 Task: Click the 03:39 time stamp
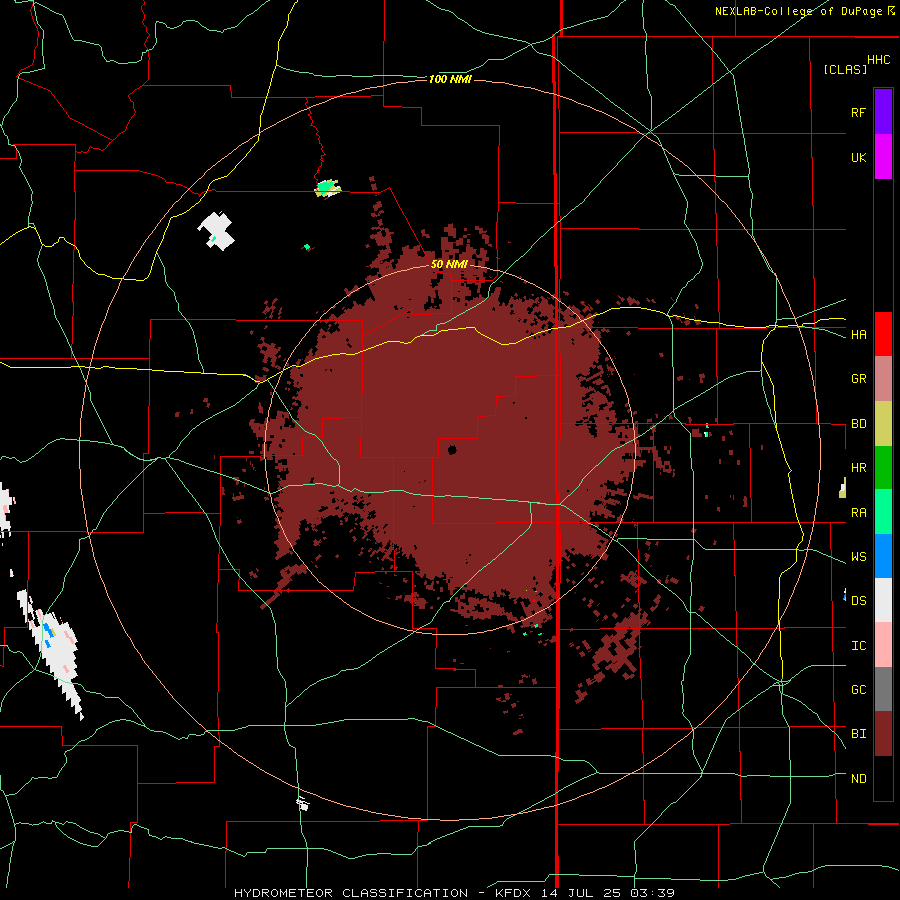point(651,893)
